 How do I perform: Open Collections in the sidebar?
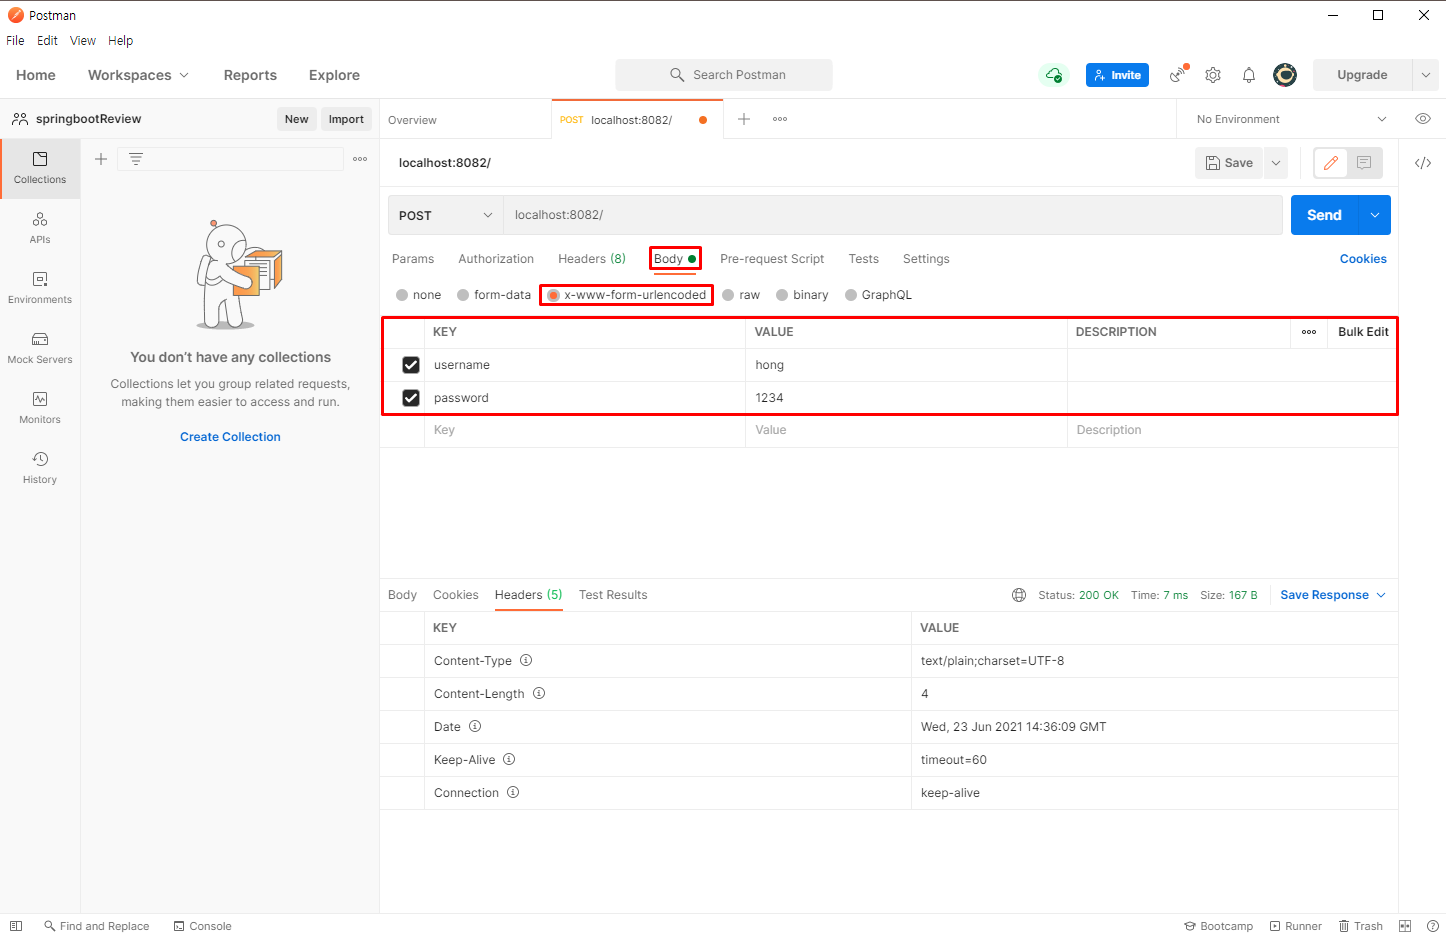tap(40, 168)
